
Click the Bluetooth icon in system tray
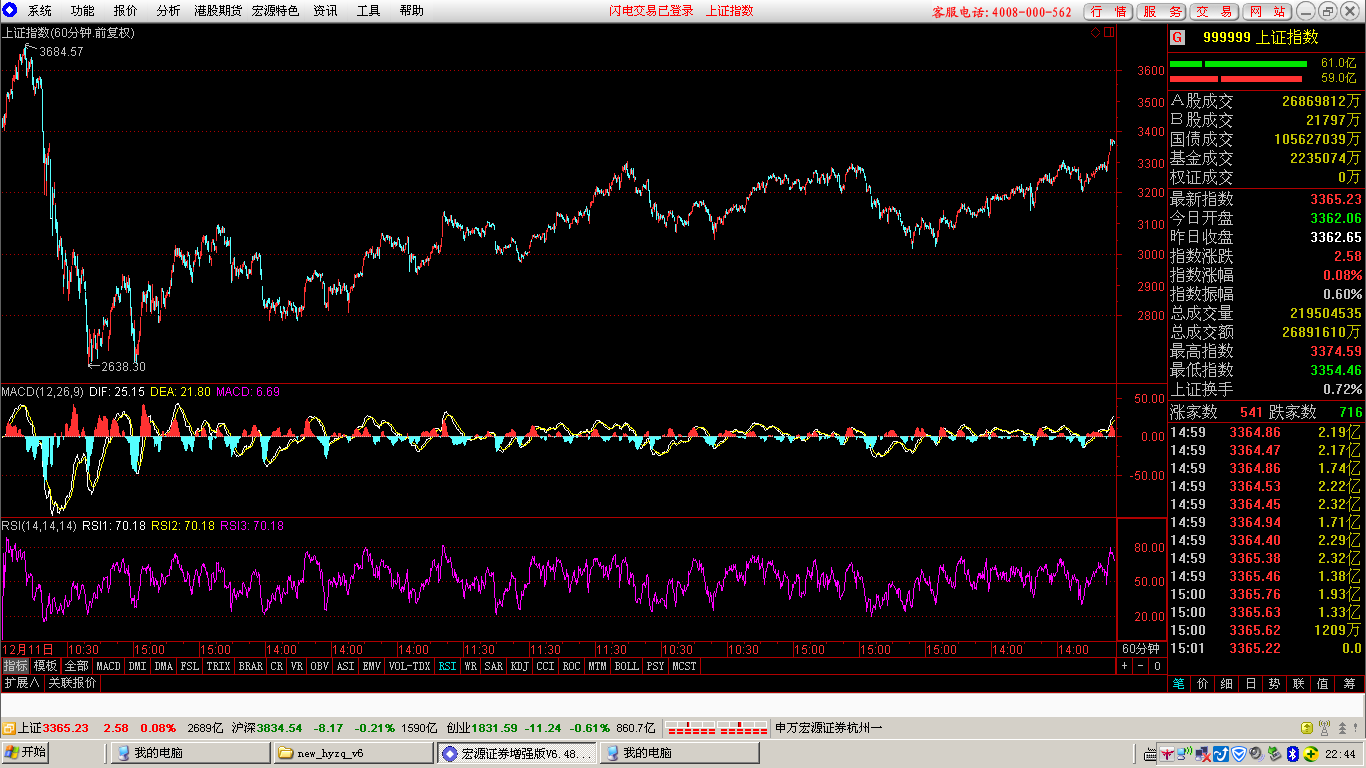pyautogui.click(x=1292, y=753)
